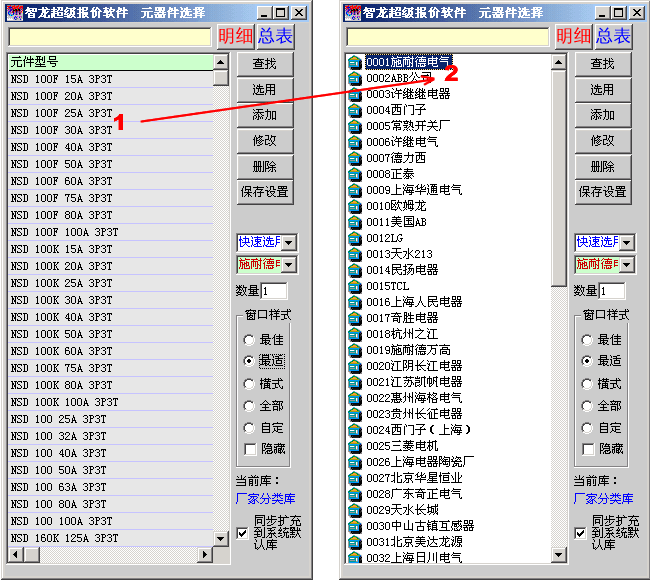Open the 快速选 dropdown in right window
Viewport: 650px width, 580px height.
pos(627,242)
